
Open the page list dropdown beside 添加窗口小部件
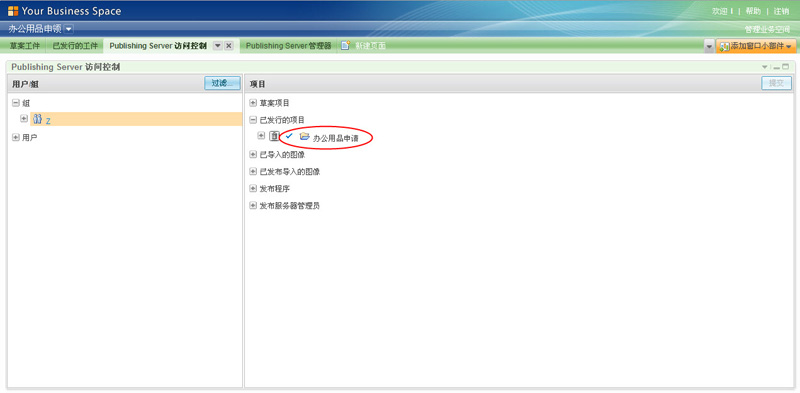click(x=709, y=46)
